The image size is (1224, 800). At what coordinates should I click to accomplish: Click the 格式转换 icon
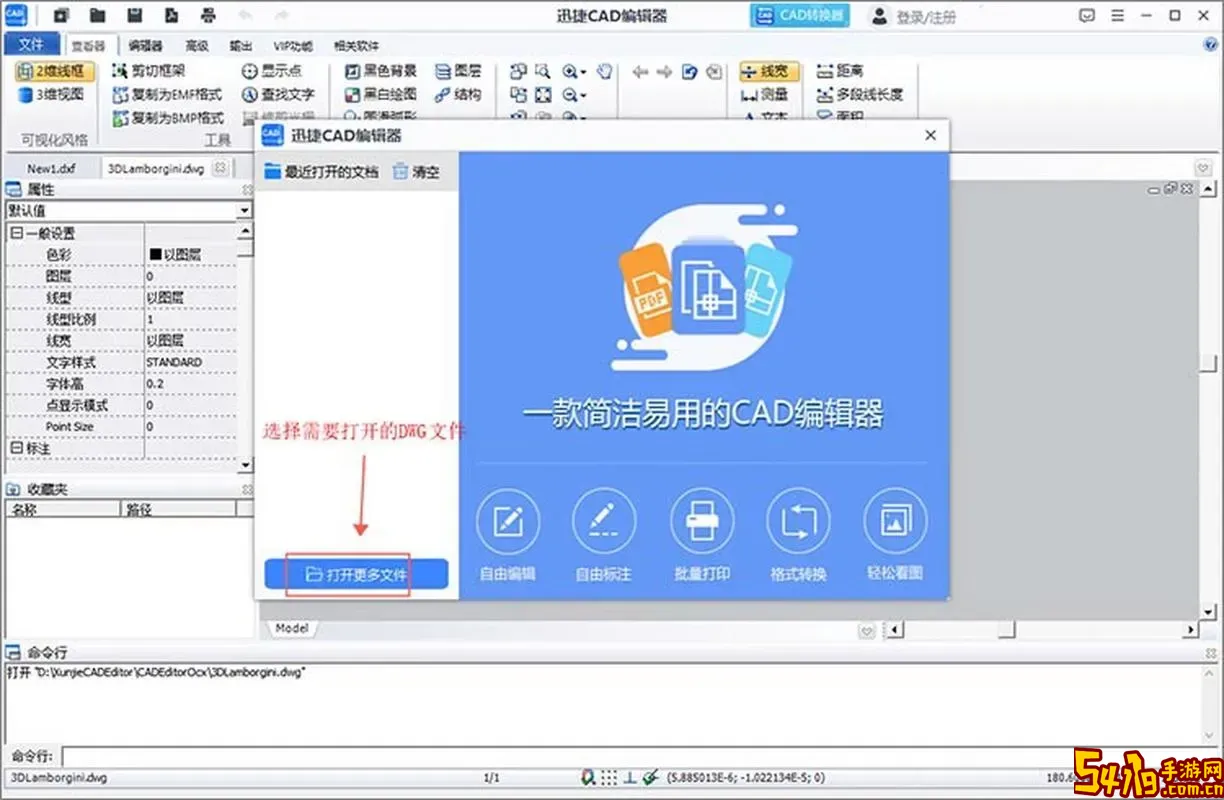click(x=798, y=522)
